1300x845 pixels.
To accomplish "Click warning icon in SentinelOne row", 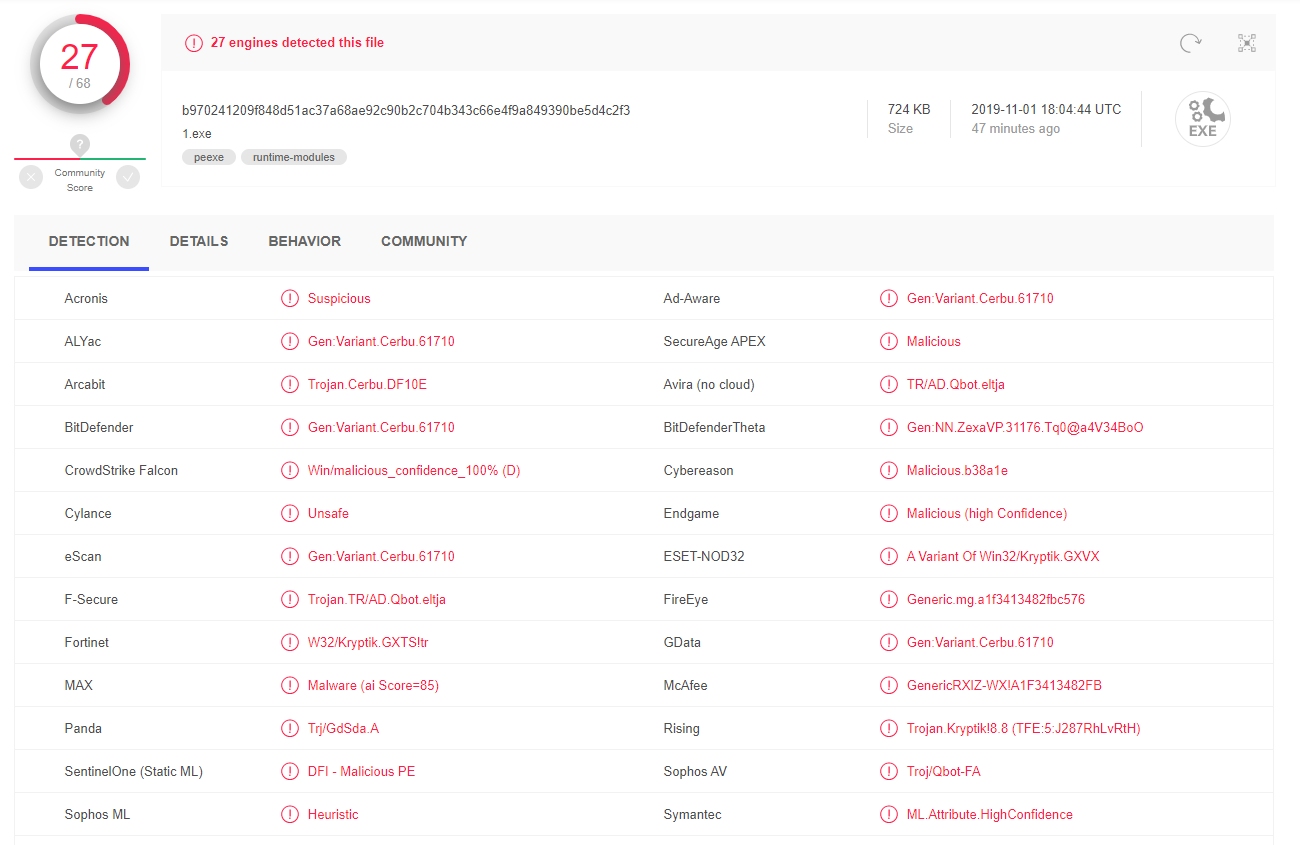I will coord(290,771).
